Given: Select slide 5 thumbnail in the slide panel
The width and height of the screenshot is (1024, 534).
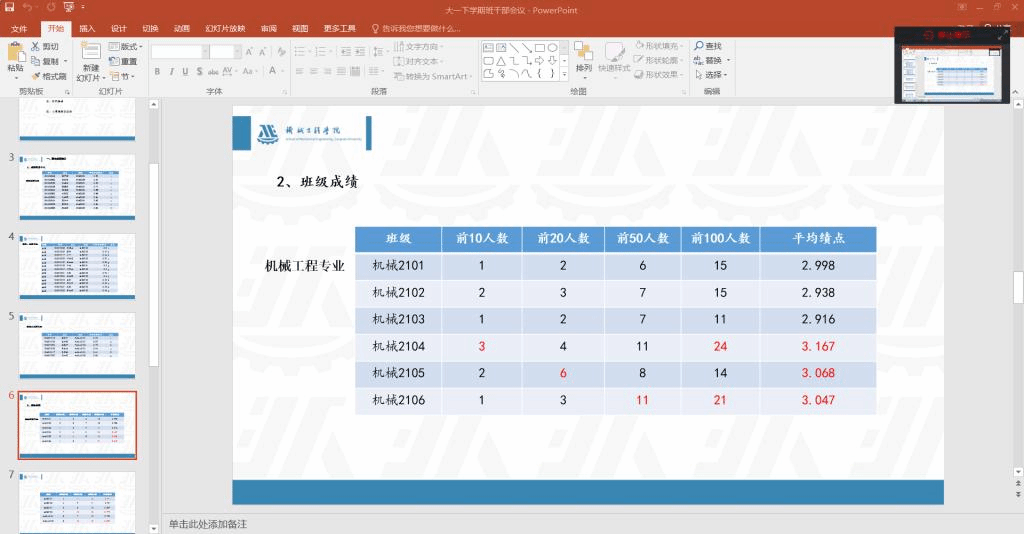Looking at the screenshot, I should (79, 345).
